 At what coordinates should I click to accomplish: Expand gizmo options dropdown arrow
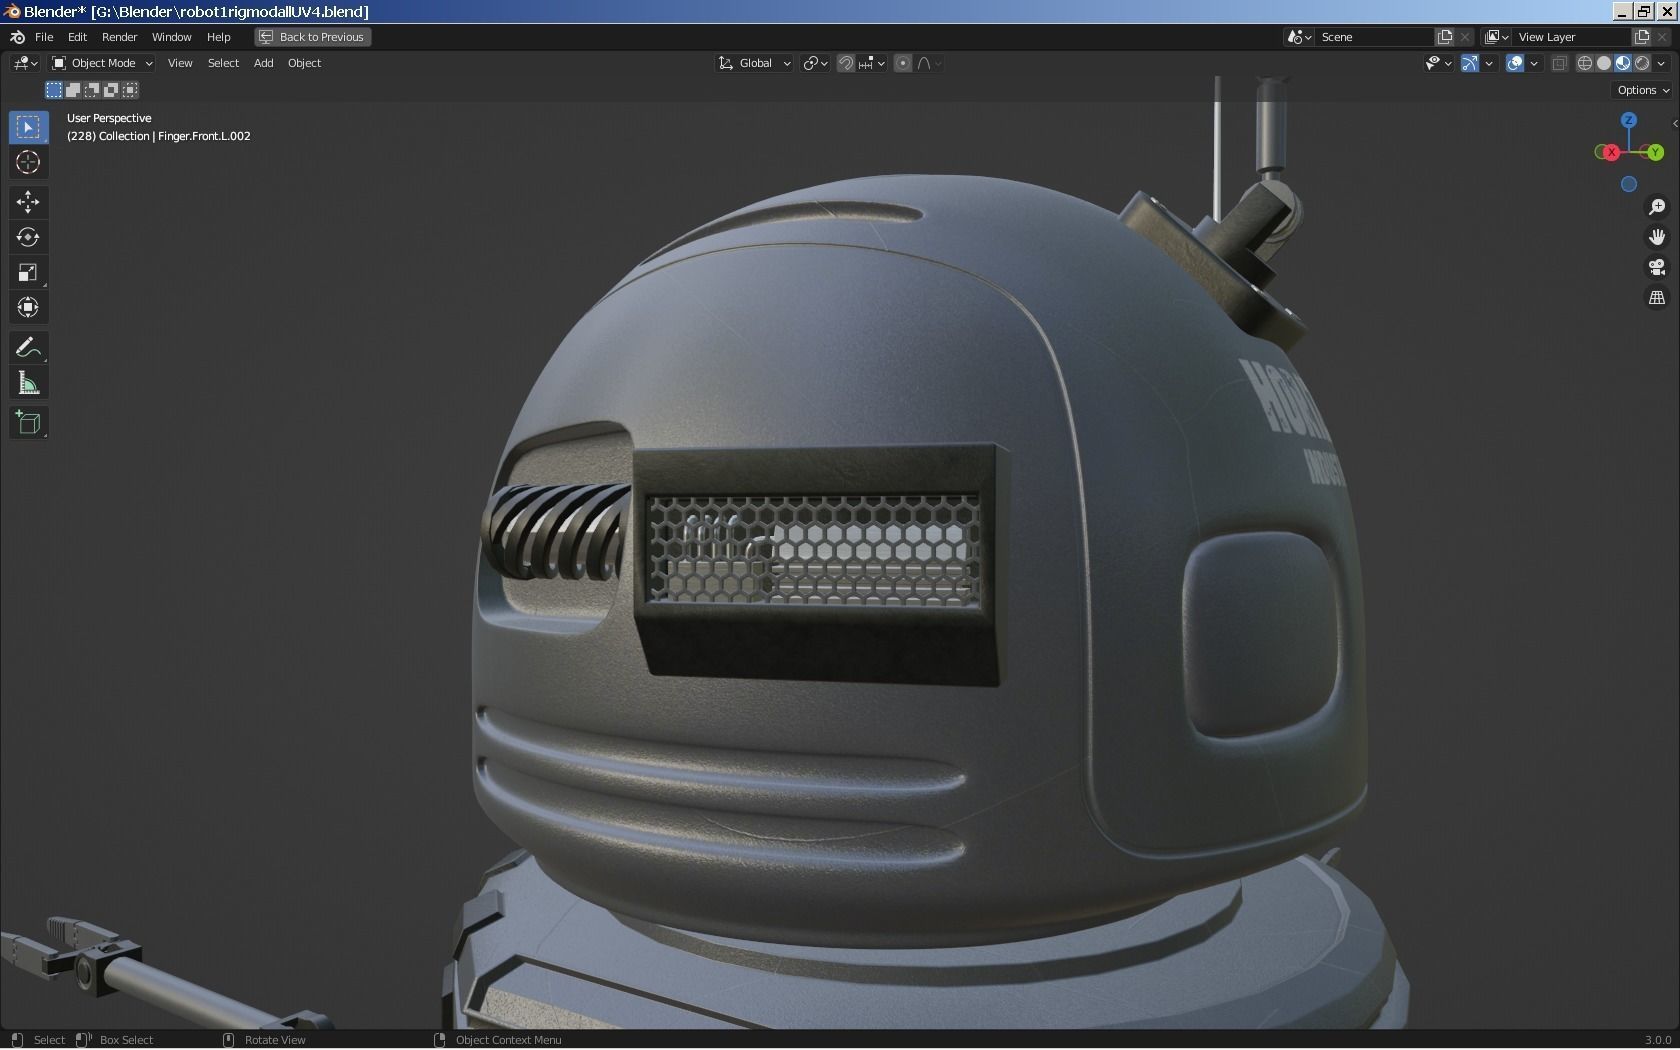[1489, 63]
